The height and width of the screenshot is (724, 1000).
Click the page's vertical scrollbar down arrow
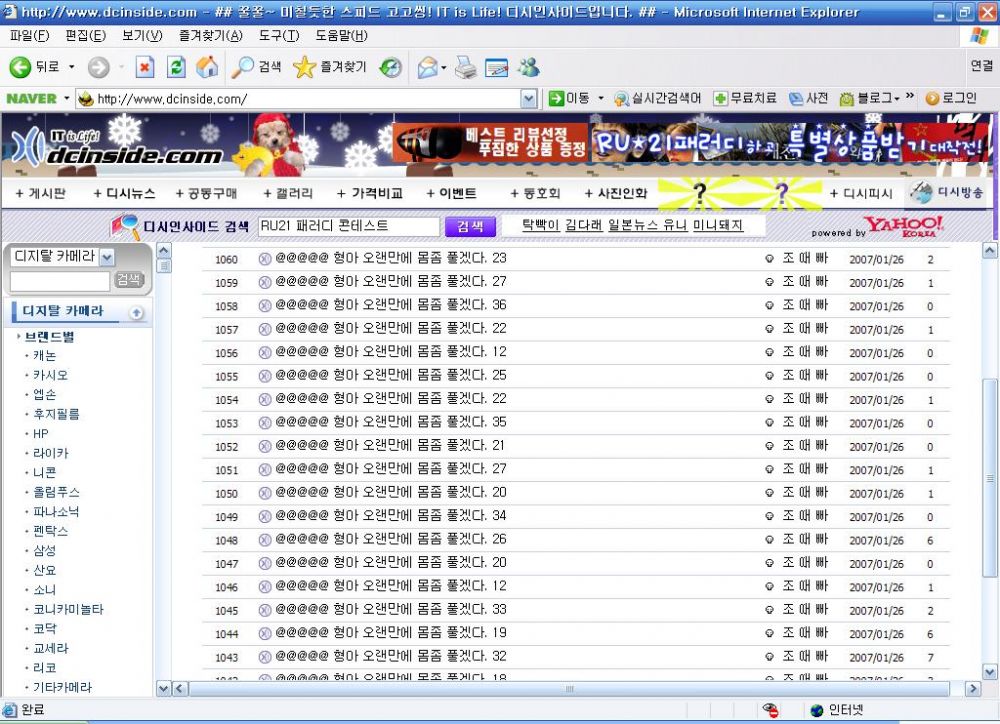coord(990,672)
